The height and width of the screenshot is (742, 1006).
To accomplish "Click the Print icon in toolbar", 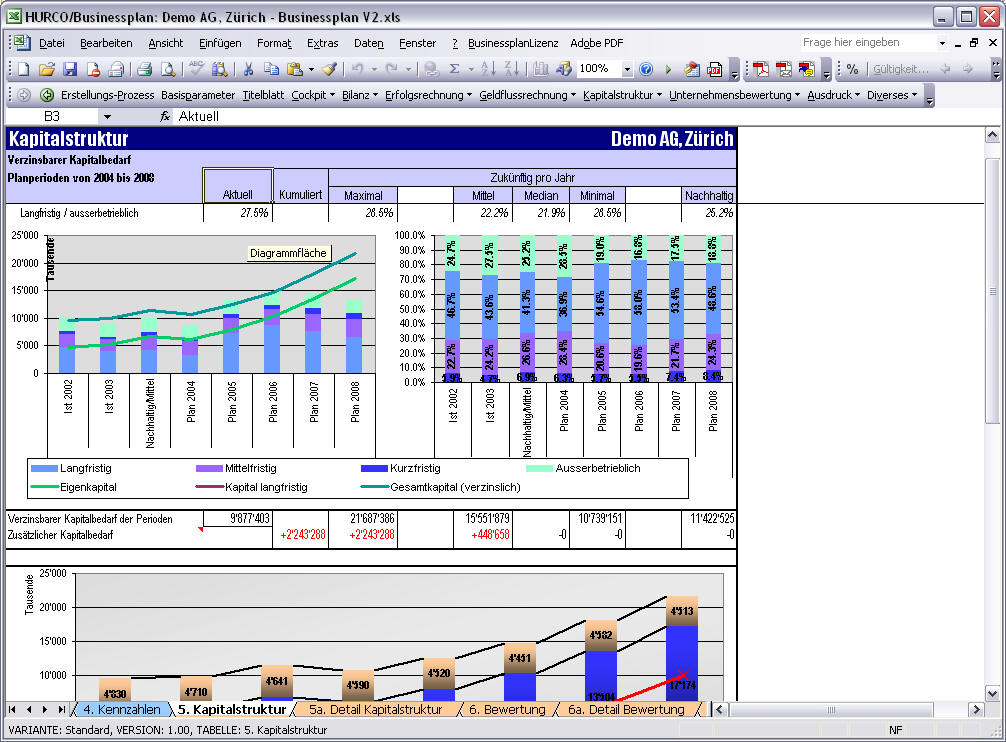I will coord(144,69).
